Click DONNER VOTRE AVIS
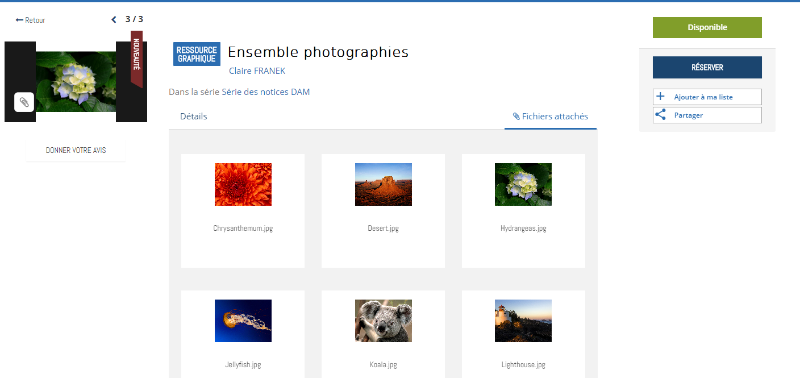Screen dimensions: 800x378 [76, 150]
